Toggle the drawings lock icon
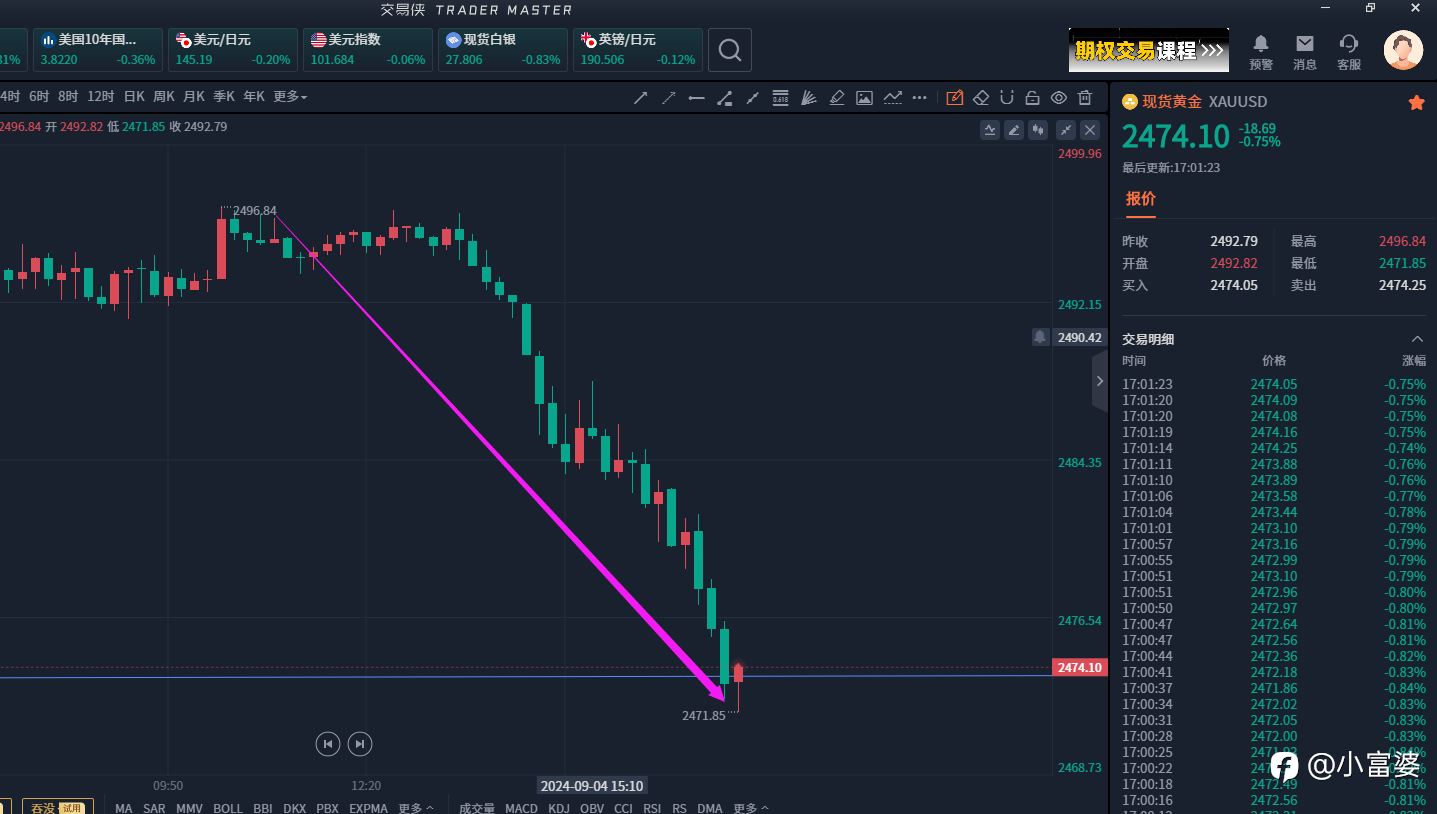 click(1032, 97)
